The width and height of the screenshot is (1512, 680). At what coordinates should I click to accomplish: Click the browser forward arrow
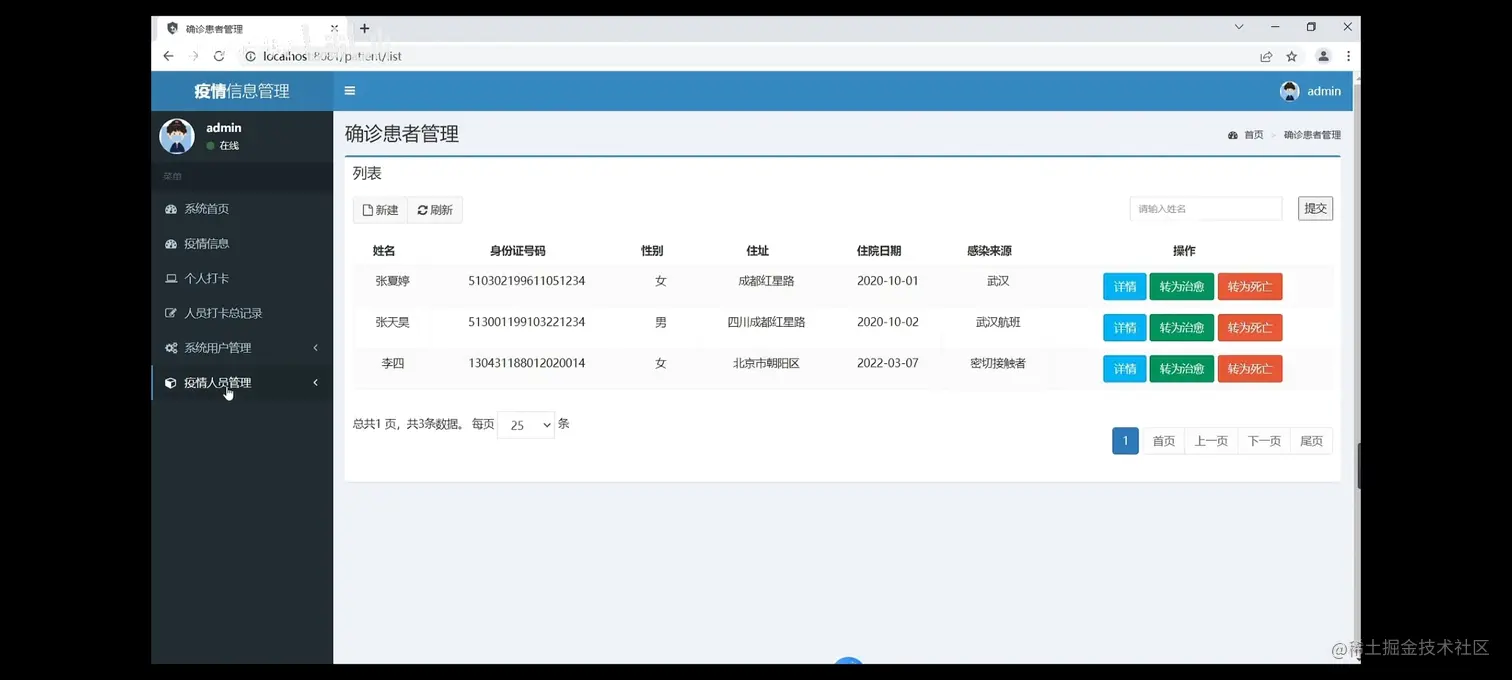(x=194, y=56)
